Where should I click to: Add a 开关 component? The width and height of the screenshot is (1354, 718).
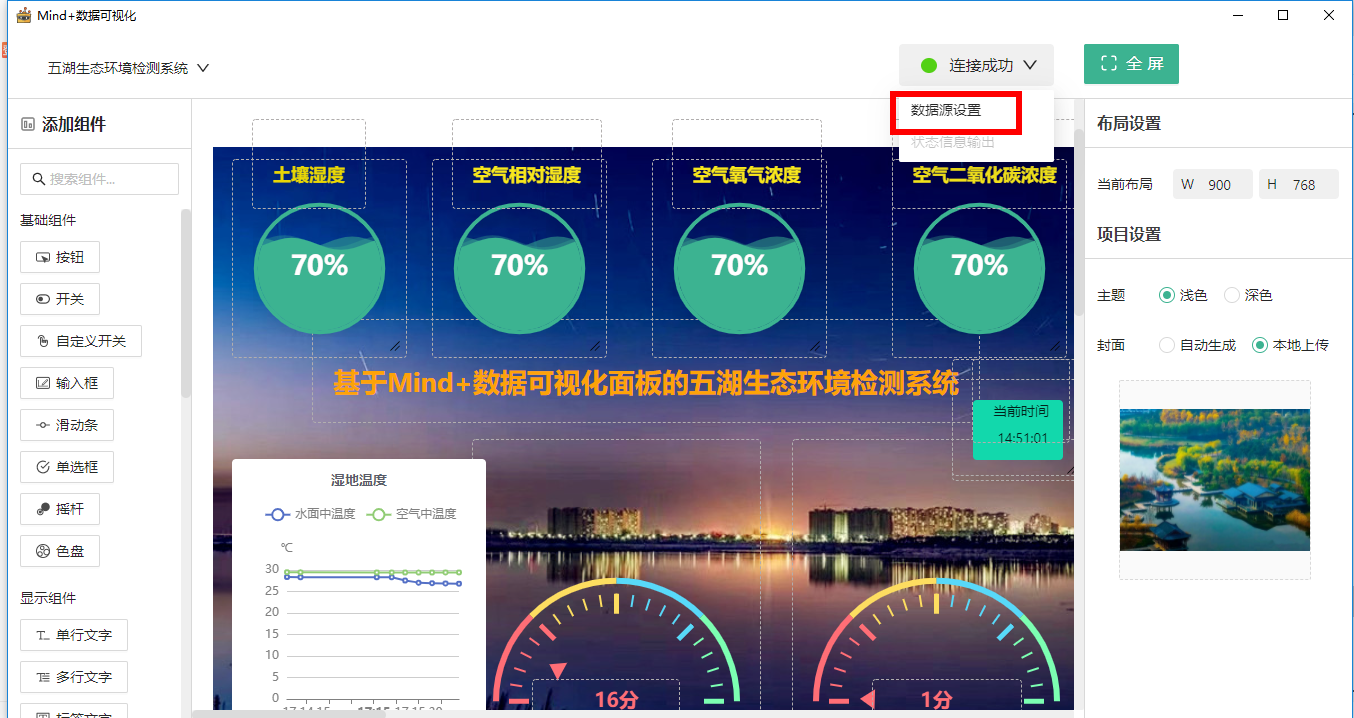point(60,299)
